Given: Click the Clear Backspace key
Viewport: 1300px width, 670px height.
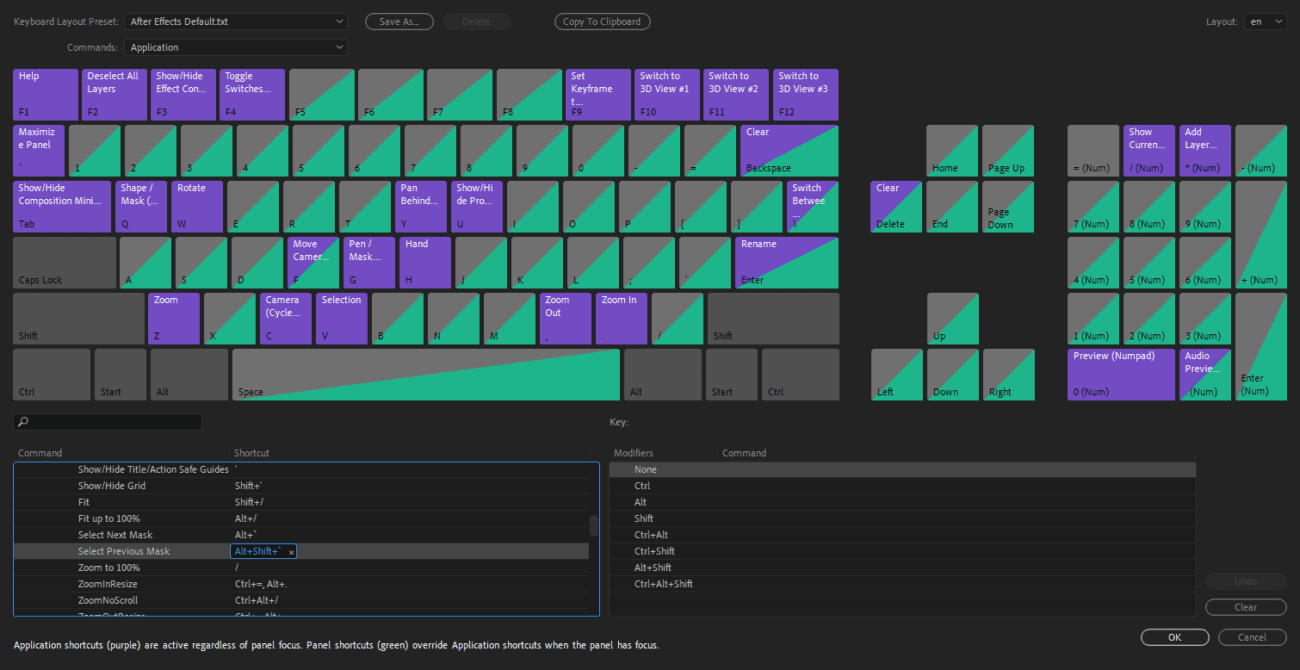Looking at the screenshot, I should click(x=790, y=150).
